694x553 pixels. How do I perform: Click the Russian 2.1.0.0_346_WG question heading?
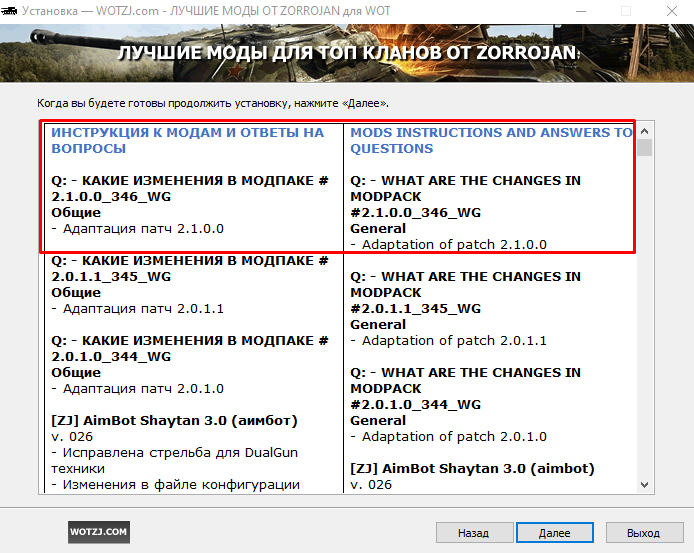(190, 188)
